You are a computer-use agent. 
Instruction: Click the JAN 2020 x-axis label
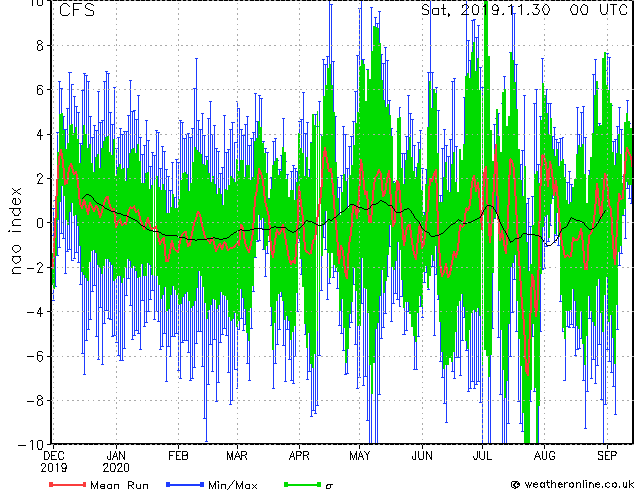[116, 462]
